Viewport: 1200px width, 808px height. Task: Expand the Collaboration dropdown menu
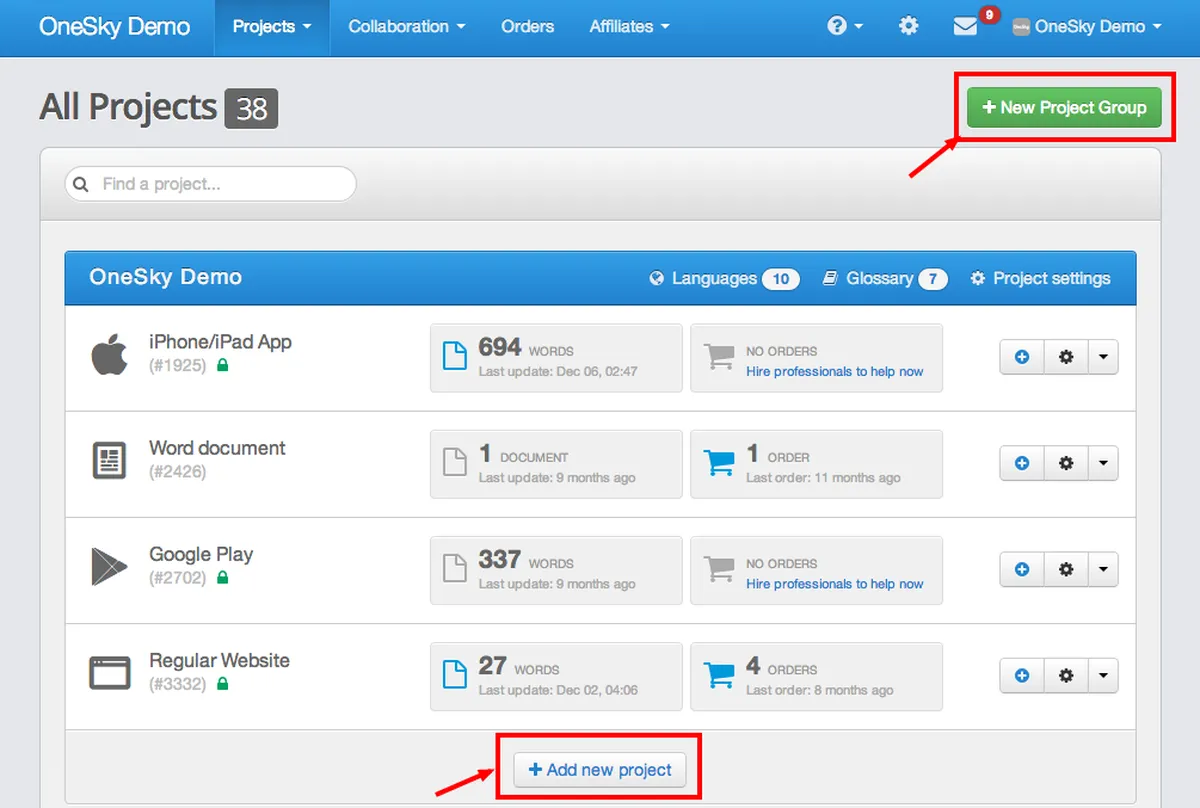(x=407, y=27)
